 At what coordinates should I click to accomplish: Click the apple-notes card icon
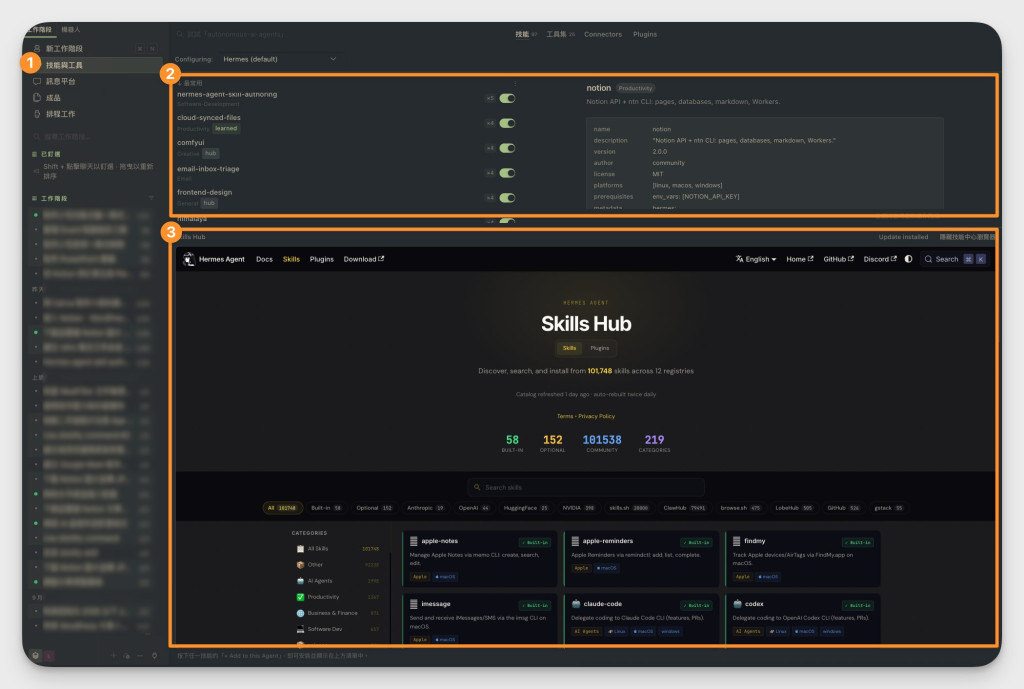pyautogui.click(x=413, y=541)
